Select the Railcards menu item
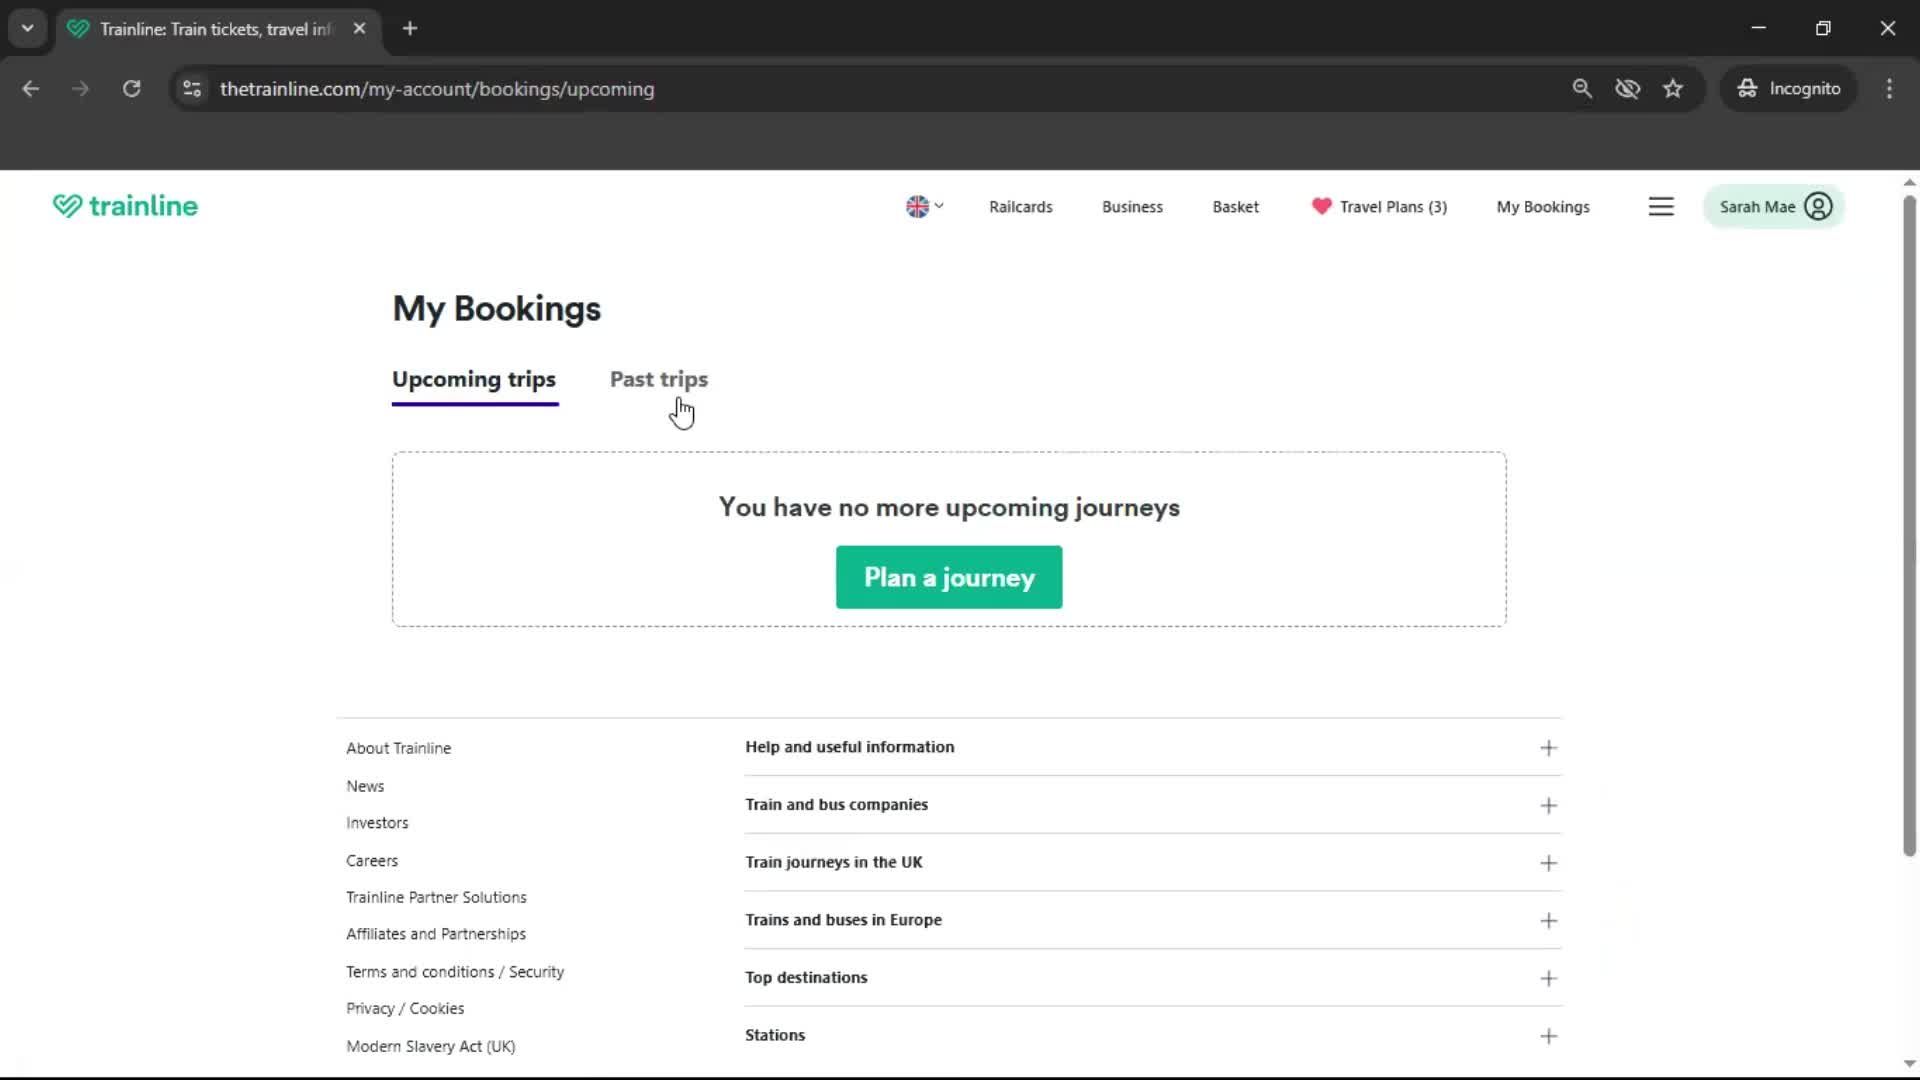Screen dimensions: 1920x1080 pos(1020,206)
